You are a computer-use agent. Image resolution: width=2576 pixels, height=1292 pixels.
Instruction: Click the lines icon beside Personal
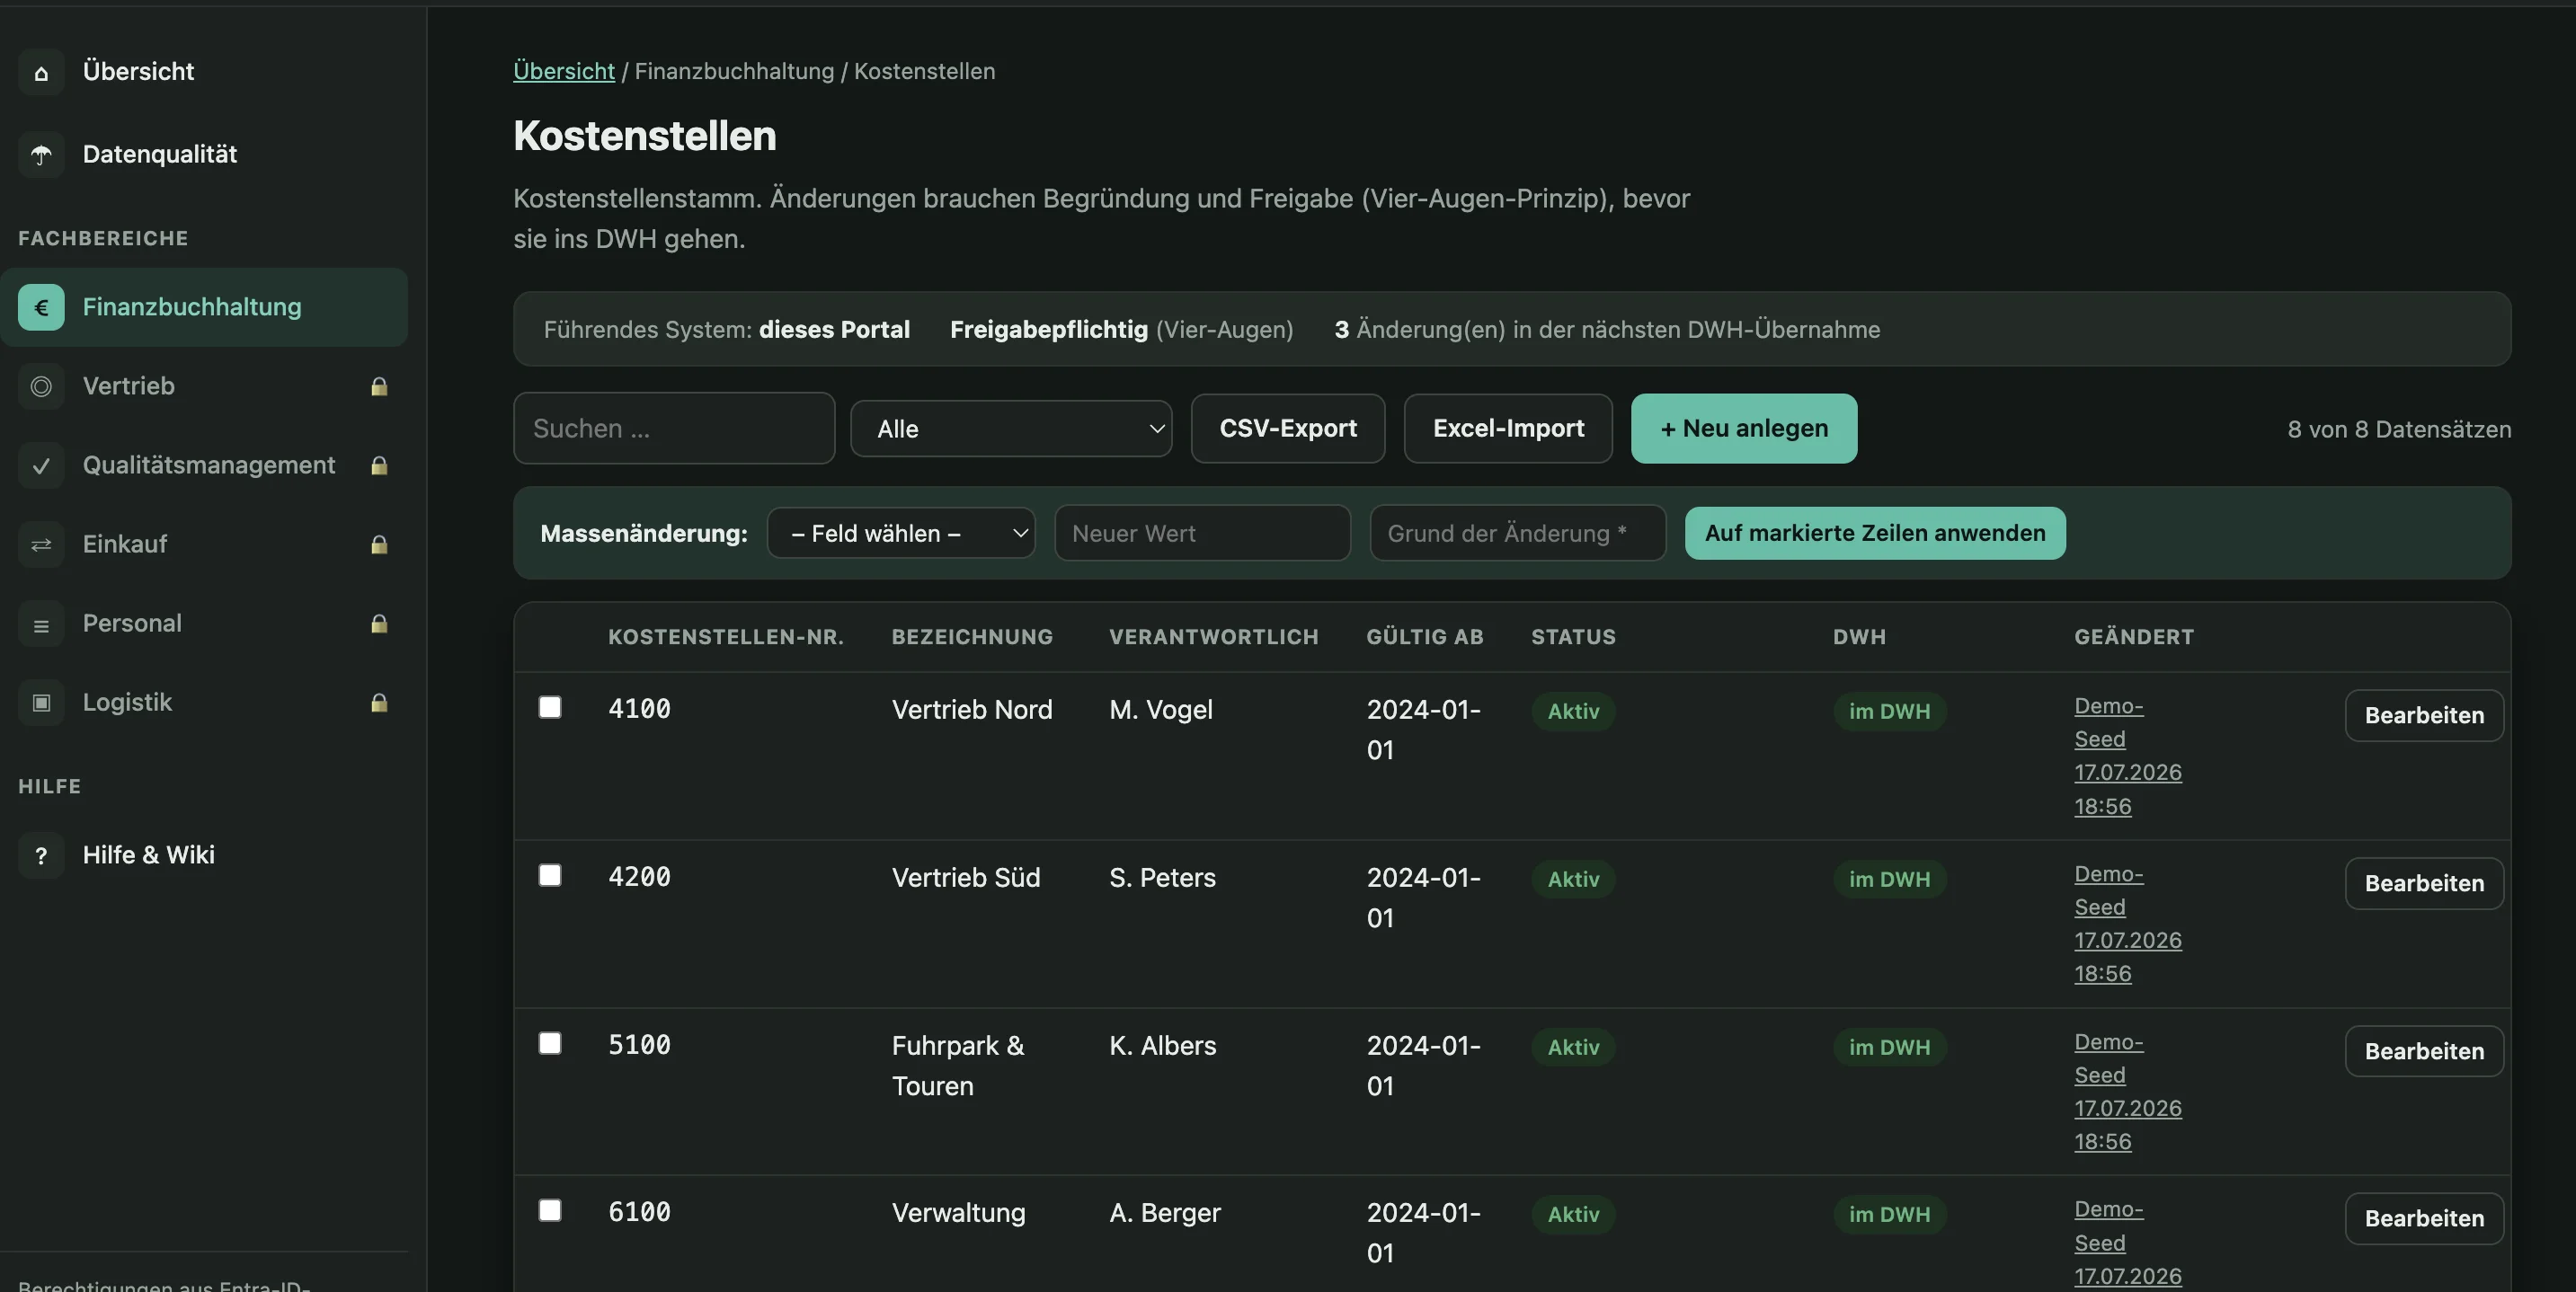coord(41,624)
